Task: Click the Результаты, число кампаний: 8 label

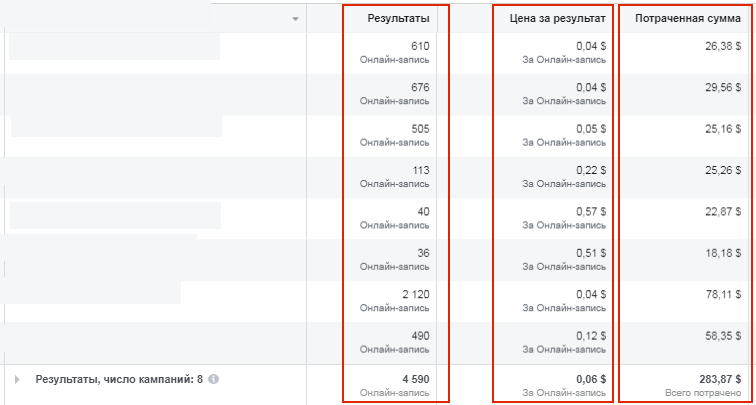Action: tap(119, 379)
